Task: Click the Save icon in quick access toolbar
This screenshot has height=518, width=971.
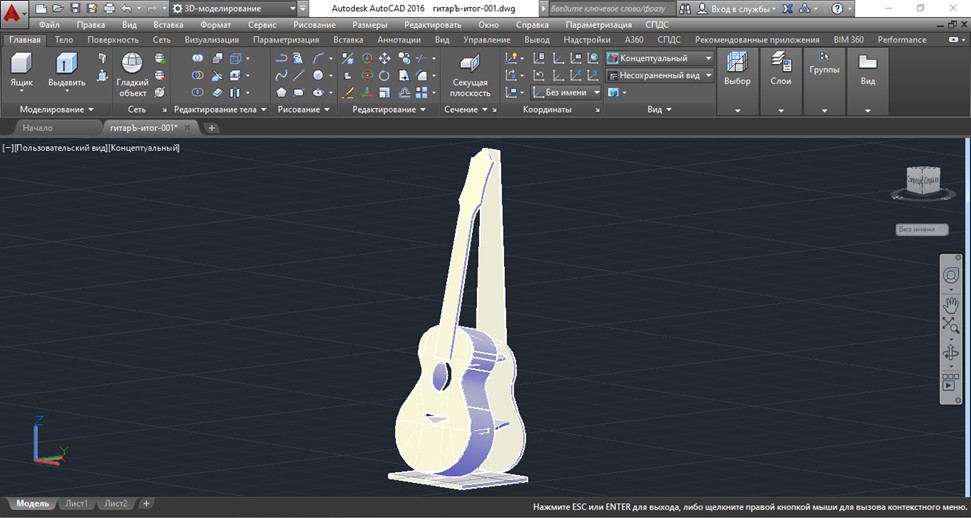Action: (x=76, y=8)
